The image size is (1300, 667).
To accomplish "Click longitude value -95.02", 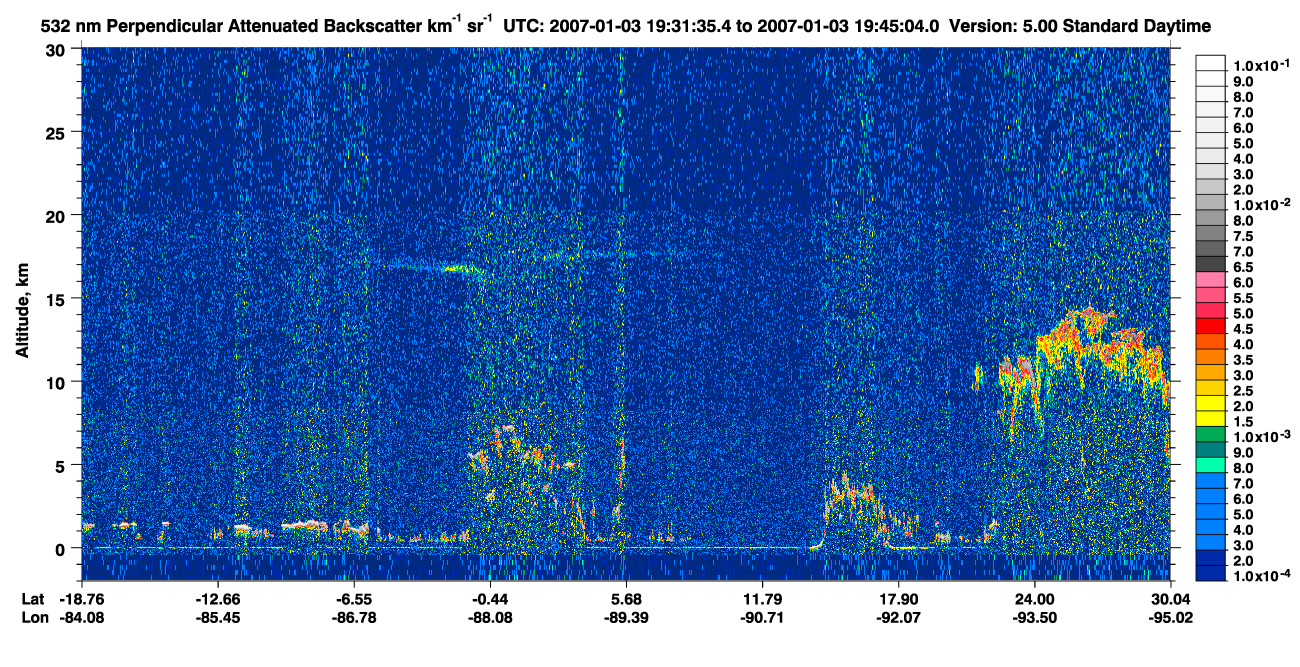I will (1171, 617).
